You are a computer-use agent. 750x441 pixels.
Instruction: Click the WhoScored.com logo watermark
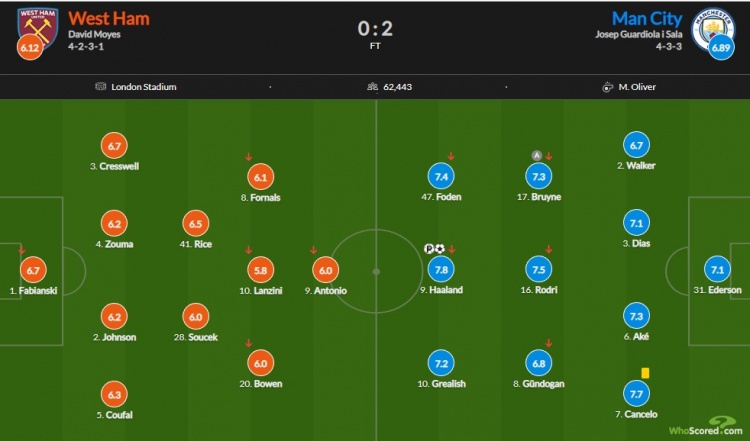point(706,427)
